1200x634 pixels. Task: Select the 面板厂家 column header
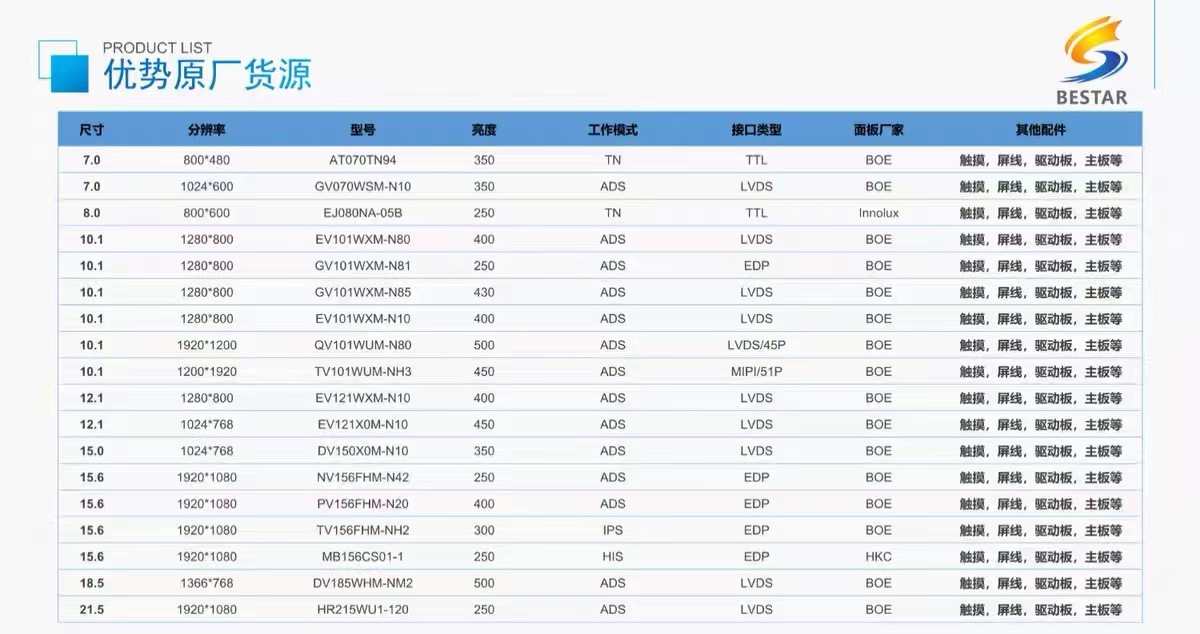879,130
